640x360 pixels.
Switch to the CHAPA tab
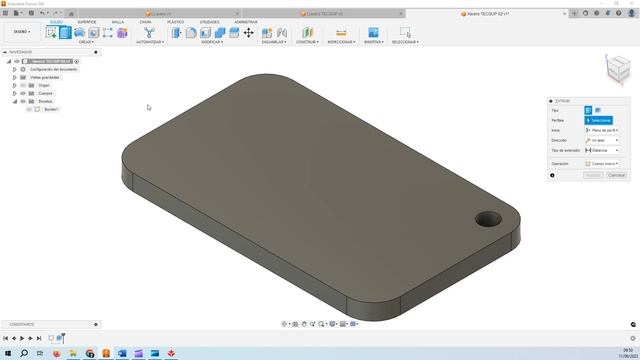[x=145, y=22]
